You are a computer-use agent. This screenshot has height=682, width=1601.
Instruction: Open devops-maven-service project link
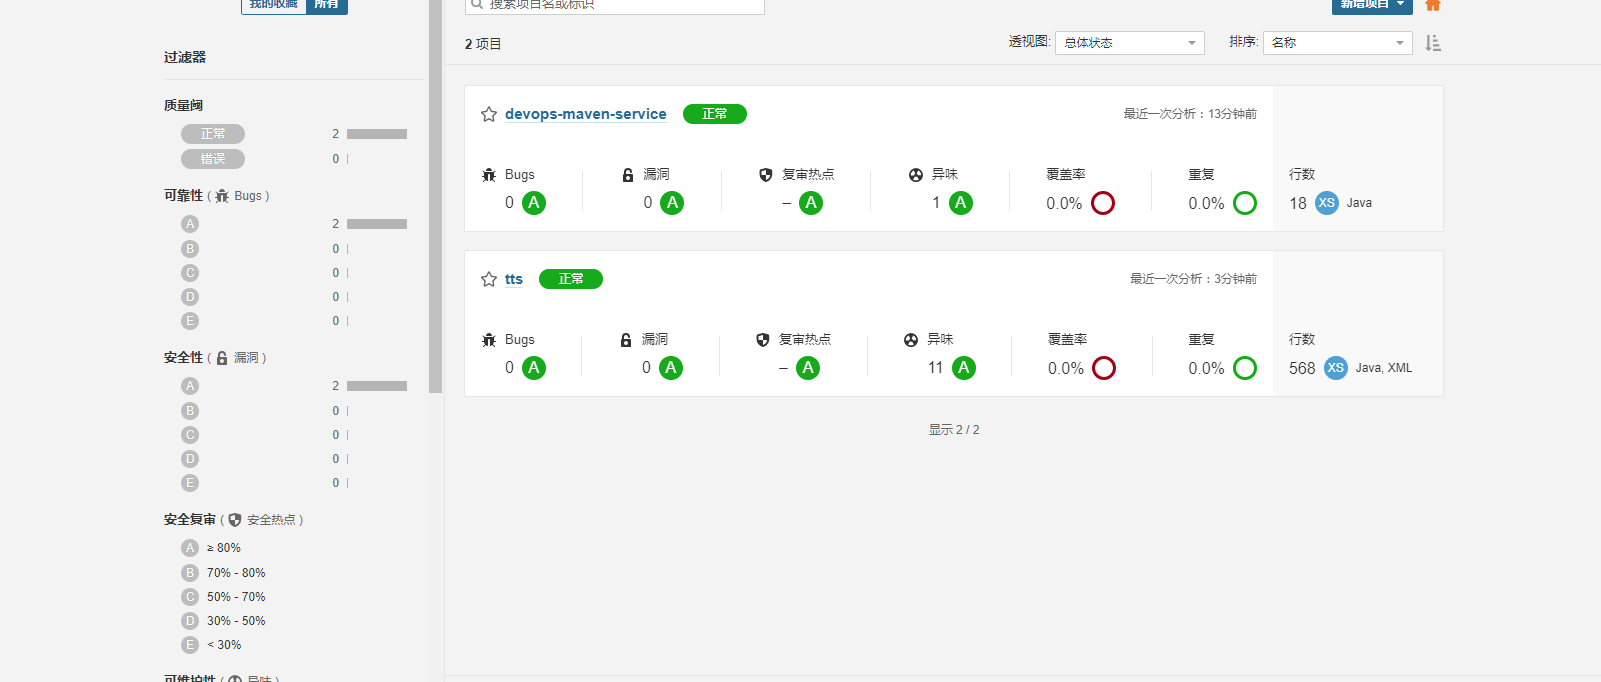coord(586,114)
